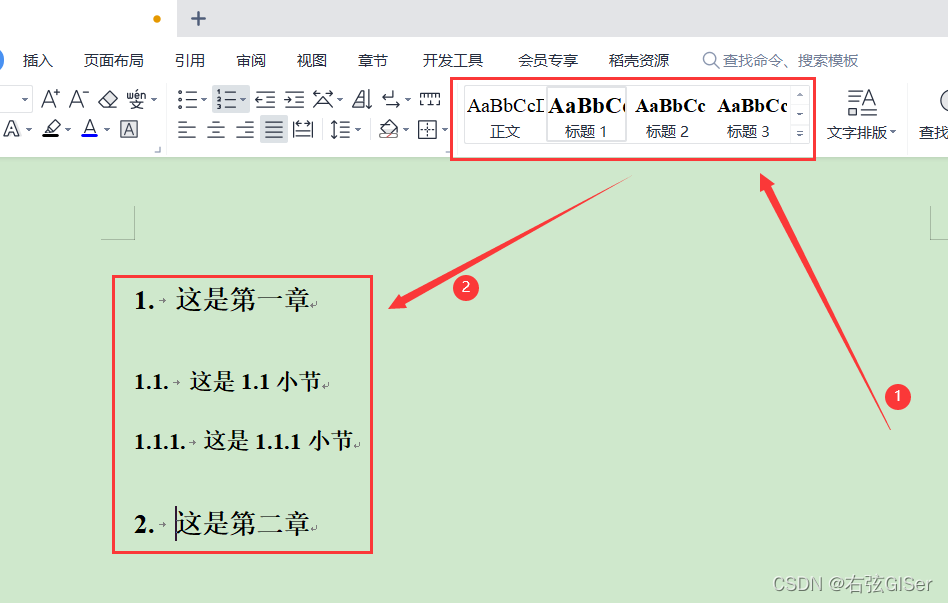Click the Chinese layout character scaling icon
Image resolution: width=948 pixels, height=603 pixels.
click(x=323, y=99)
